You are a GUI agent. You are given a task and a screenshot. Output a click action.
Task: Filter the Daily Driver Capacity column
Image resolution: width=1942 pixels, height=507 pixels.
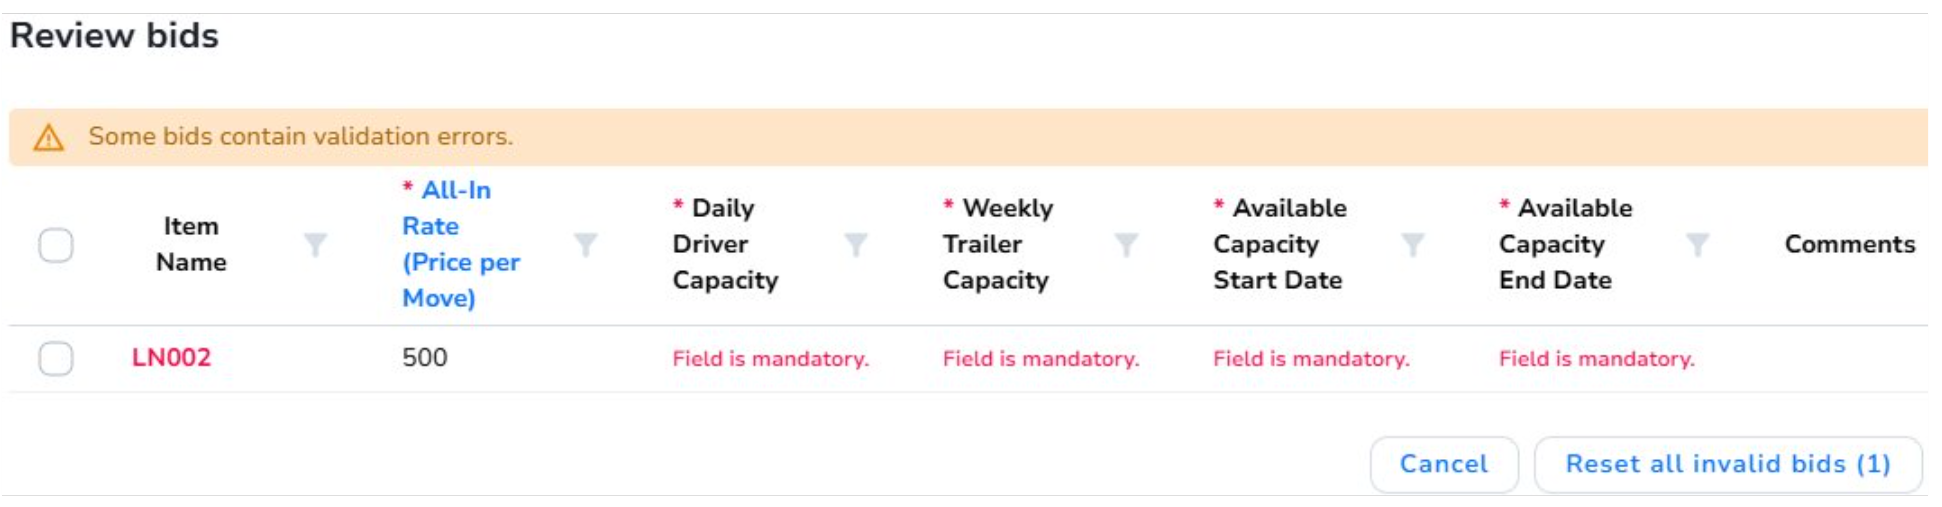point(856,245)
